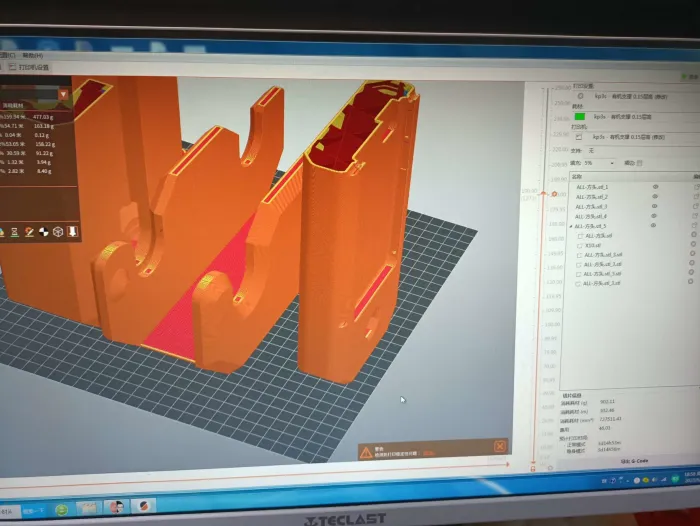Click the black-and-white circle view icon
The height and width of the screenshot is (526, 700).
(x=43, y=232)
